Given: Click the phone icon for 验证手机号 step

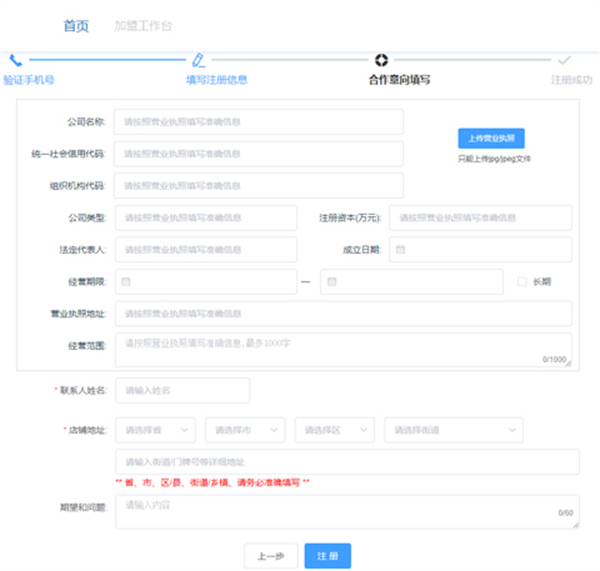Looking at the screenshot, I should [x=16, y=60].
